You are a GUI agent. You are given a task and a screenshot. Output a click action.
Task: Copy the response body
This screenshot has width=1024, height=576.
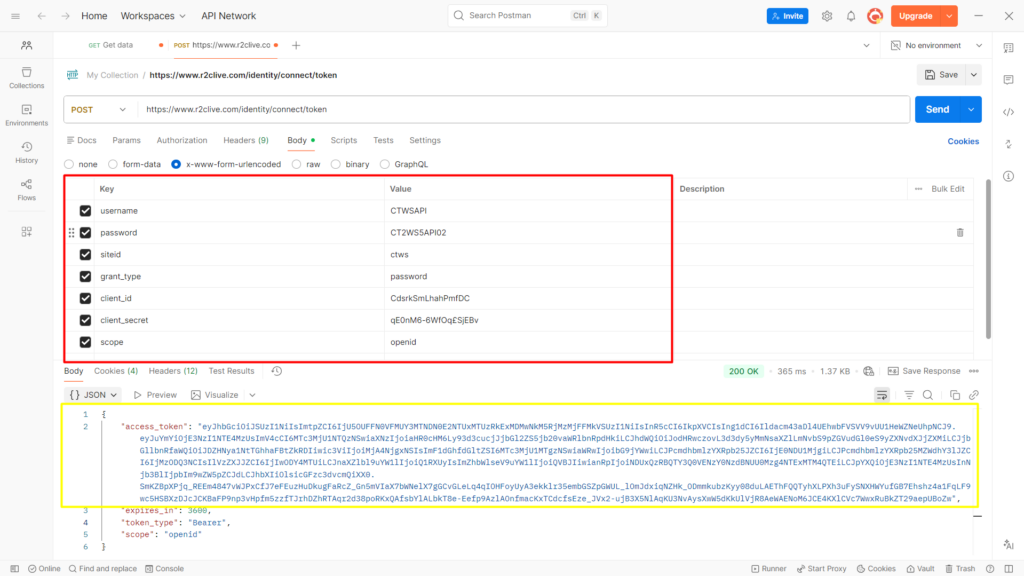click(x=952, y=394)
